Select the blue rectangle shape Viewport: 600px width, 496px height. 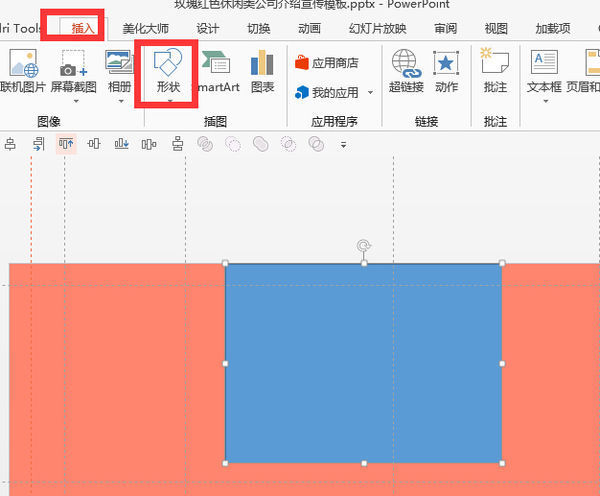[364, 363]
